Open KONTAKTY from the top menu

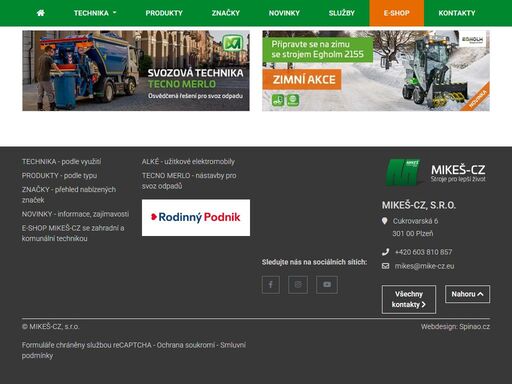coord(457,13)
